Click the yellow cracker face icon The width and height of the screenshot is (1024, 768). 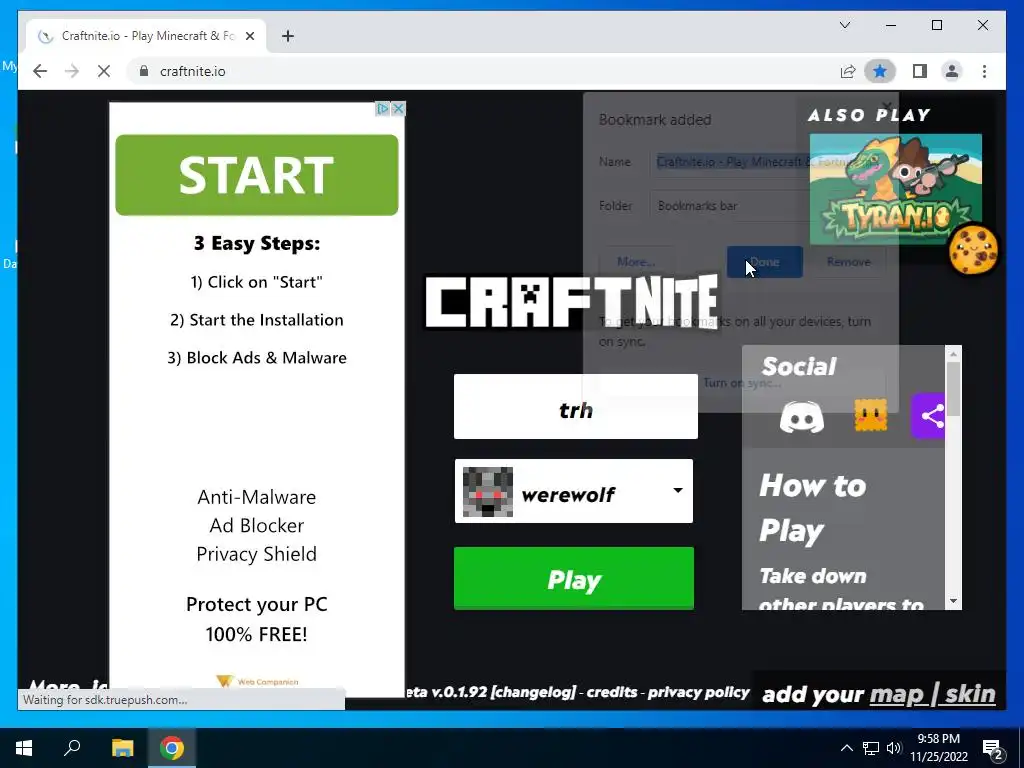click(871, 415)
